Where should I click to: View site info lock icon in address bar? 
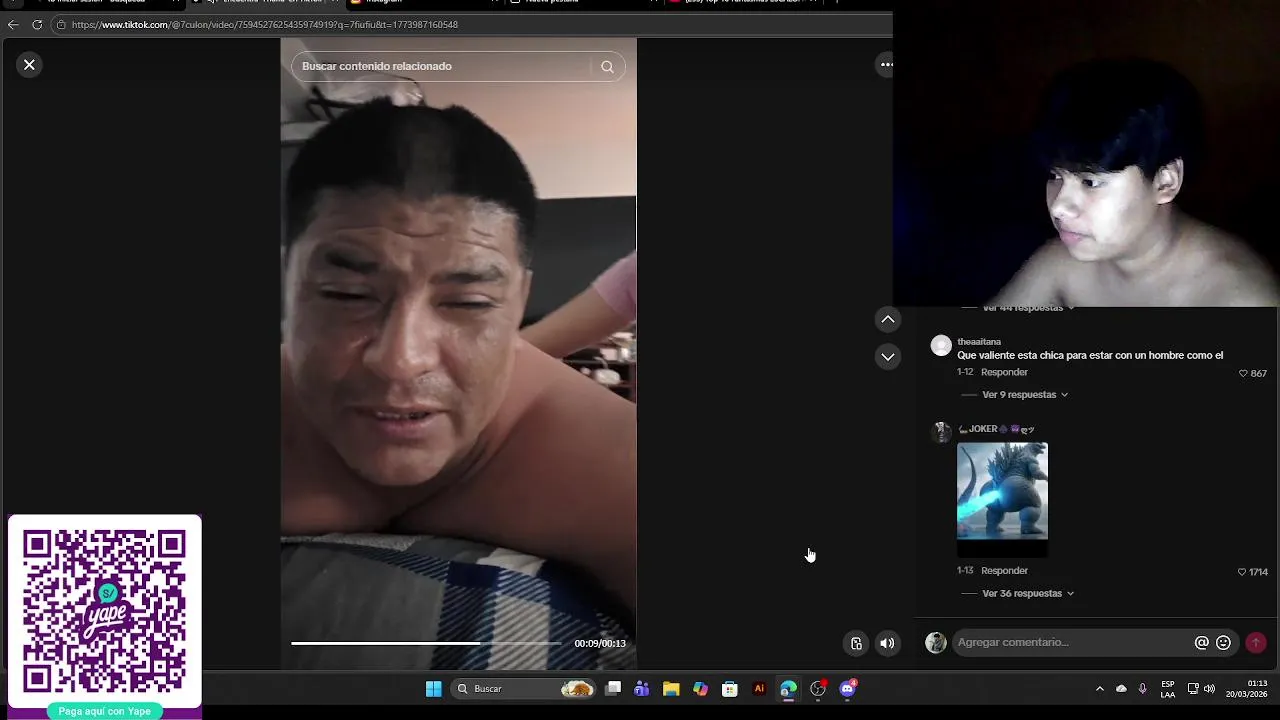click(x=61, y=24)
